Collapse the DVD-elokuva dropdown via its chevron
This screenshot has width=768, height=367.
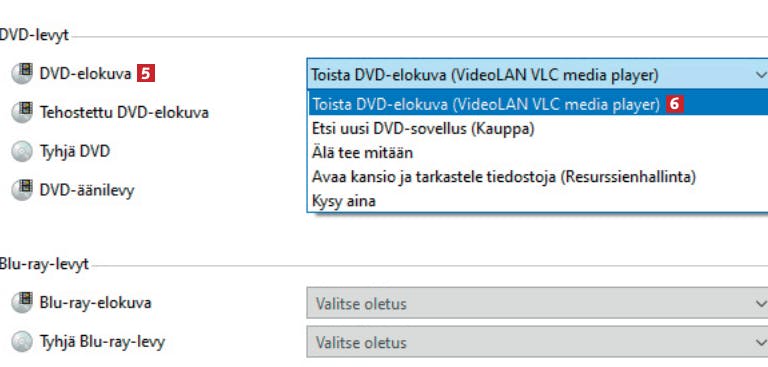761,75
